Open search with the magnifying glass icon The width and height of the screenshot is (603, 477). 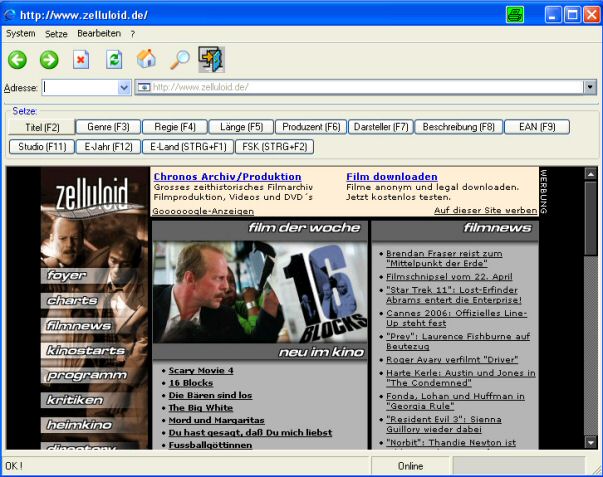click(179, 60)
